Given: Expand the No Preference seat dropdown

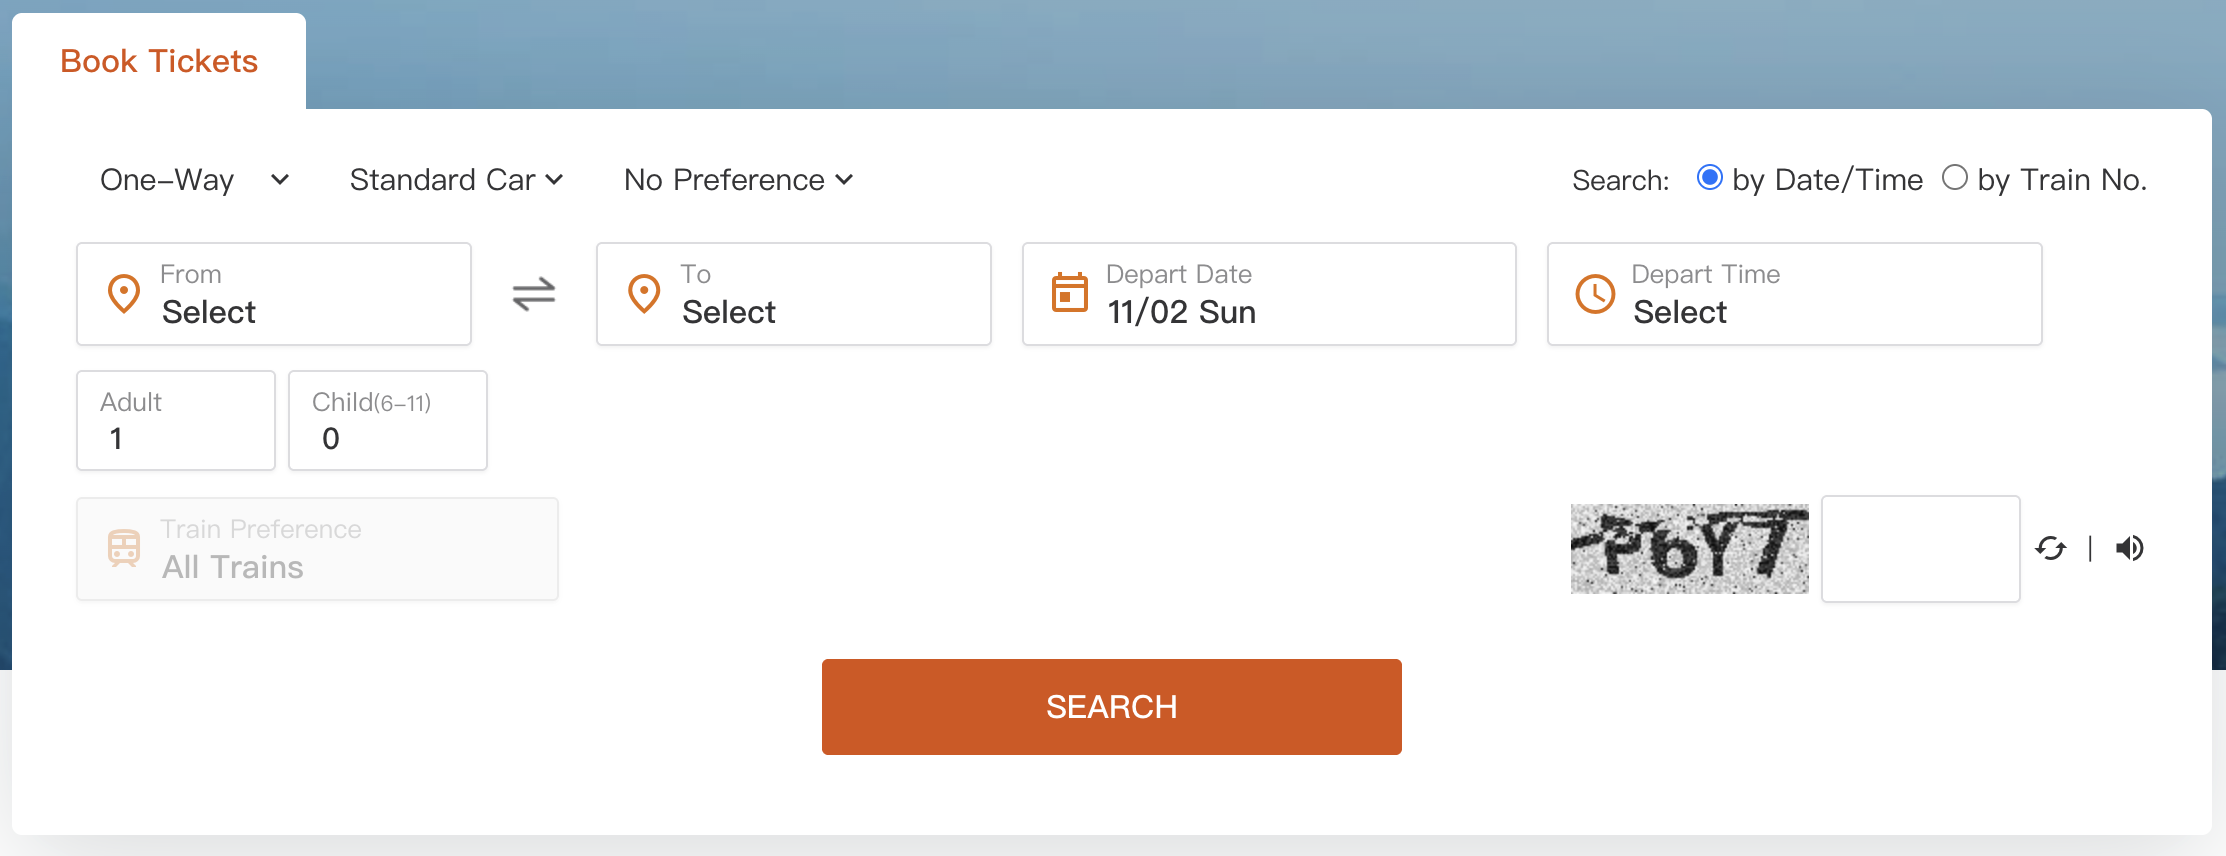Looking at the screenshot, I should coord(738,180).
